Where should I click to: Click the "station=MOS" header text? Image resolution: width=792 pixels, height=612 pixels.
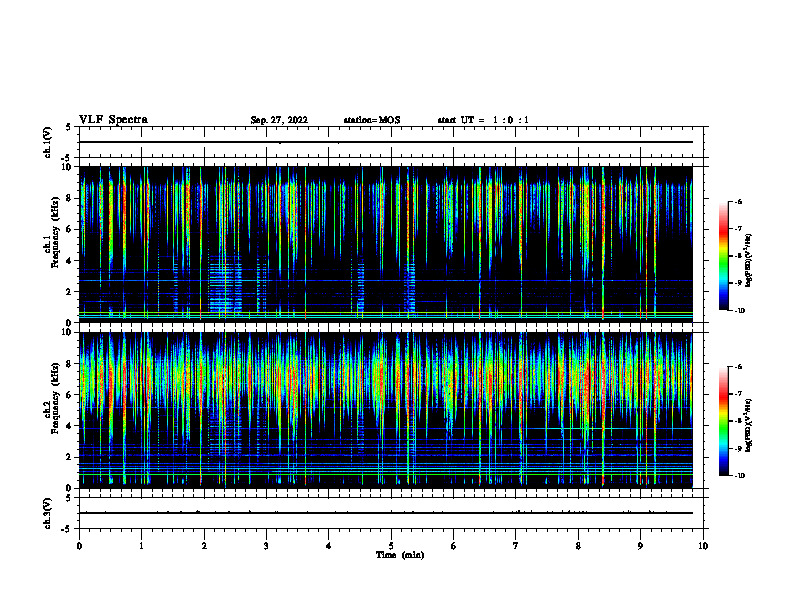(x=372, y=120)
